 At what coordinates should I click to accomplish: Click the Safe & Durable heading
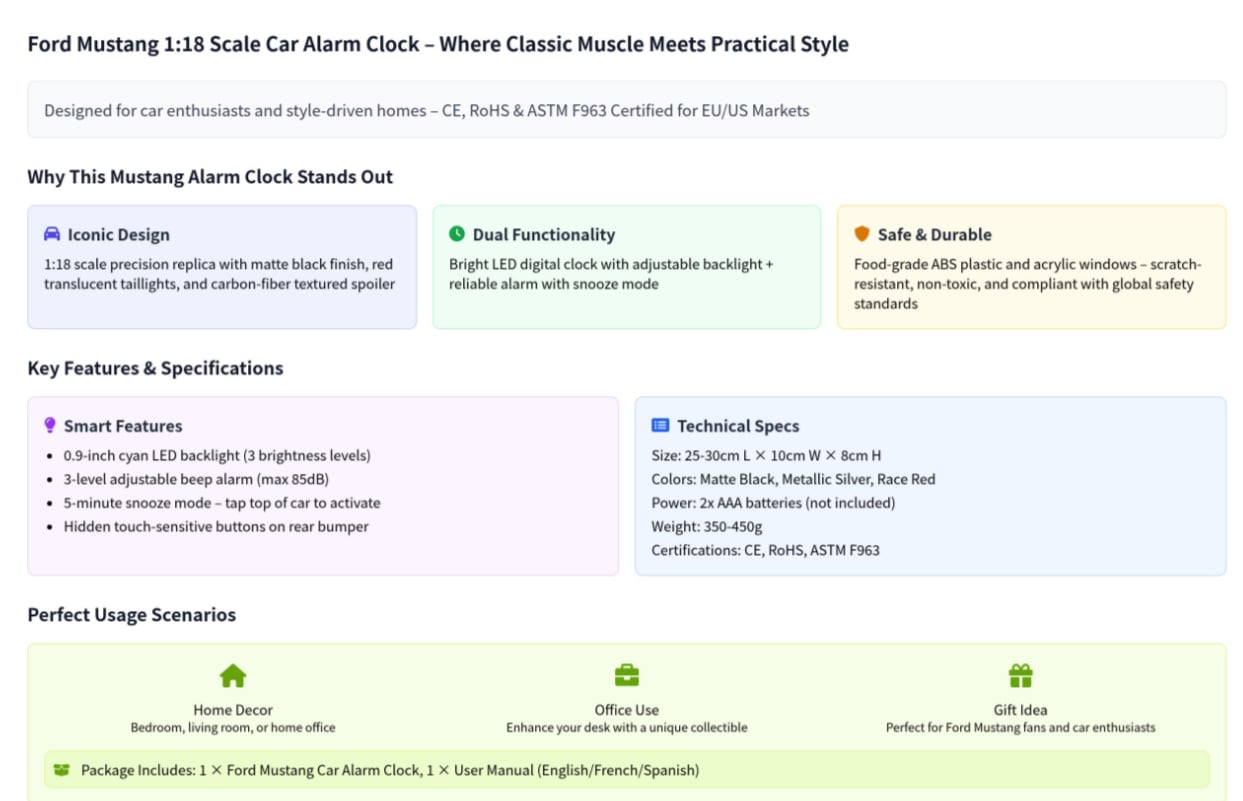[x=934, y=235]
